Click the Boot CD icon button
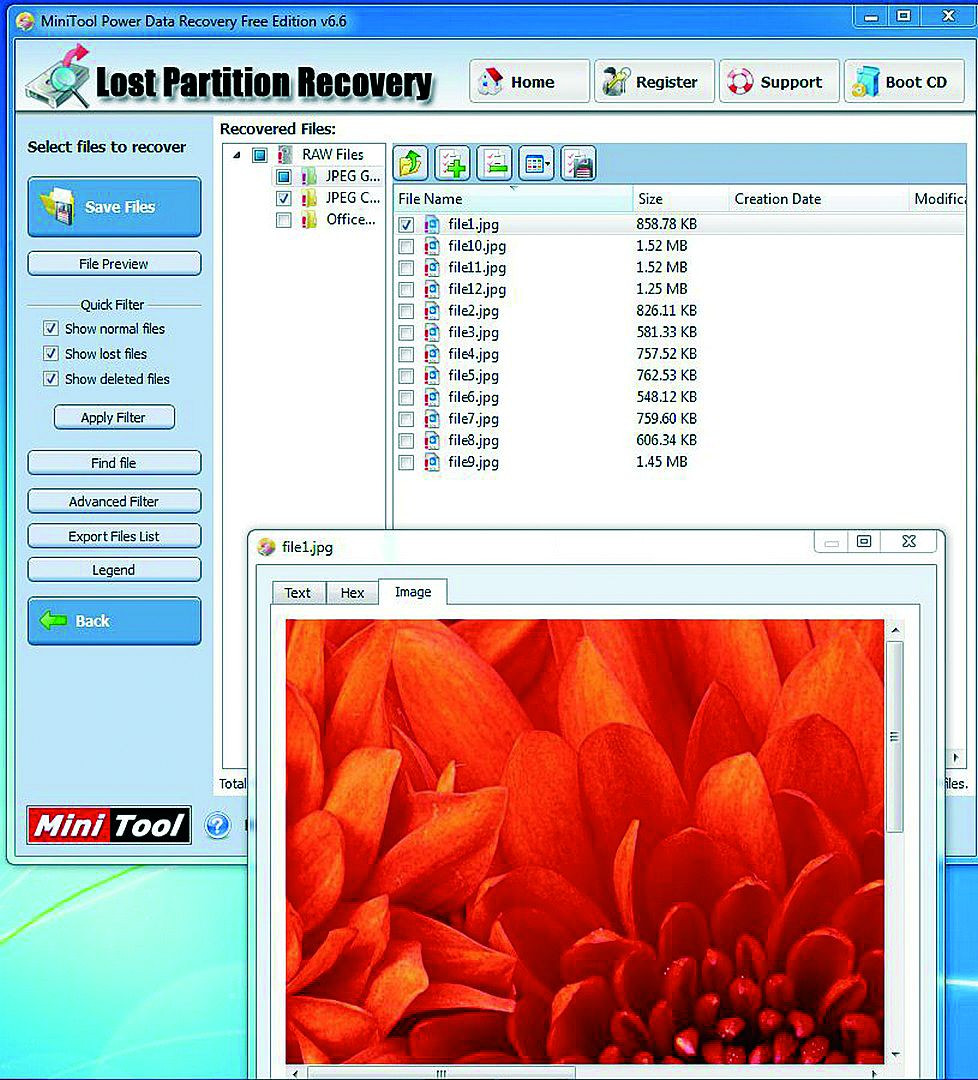 coord(904,82)
